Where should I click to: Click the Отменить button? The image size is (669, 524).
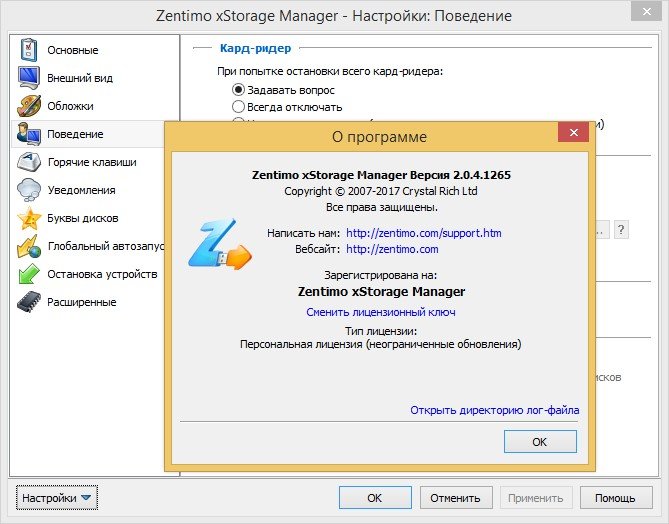click(x=456, y=498)
